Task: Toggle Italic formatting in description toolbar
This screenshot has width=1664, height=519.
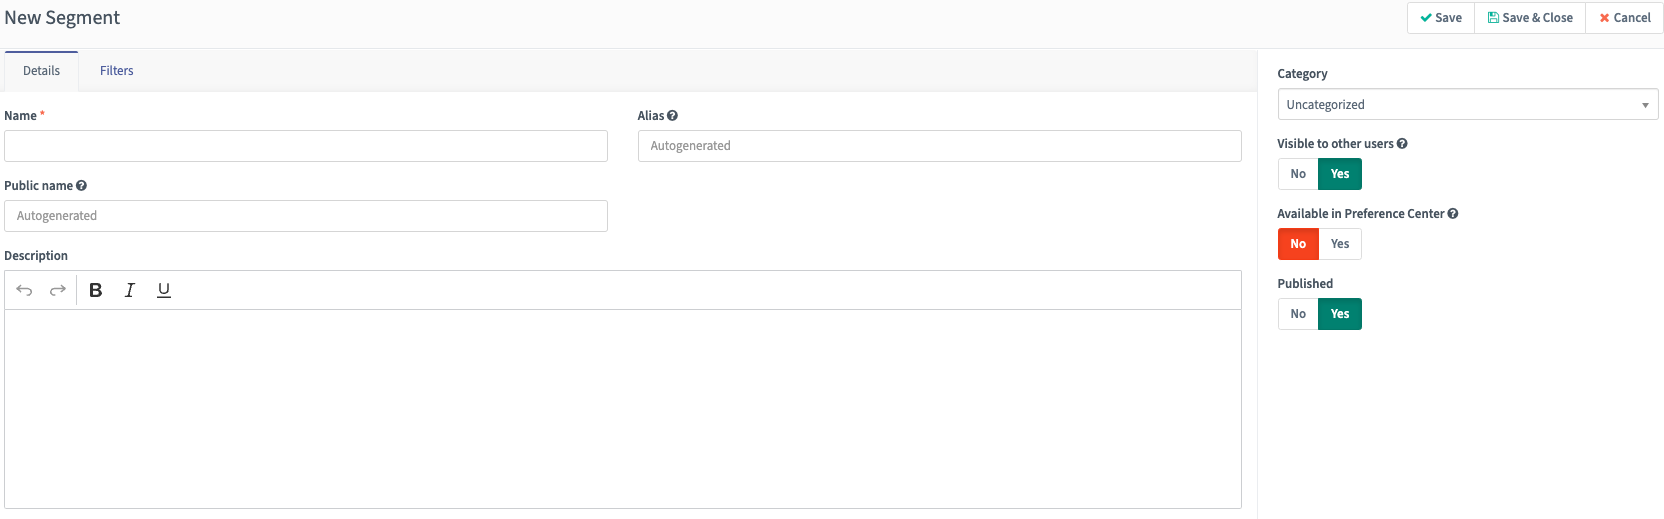Action: pos(129,290)
